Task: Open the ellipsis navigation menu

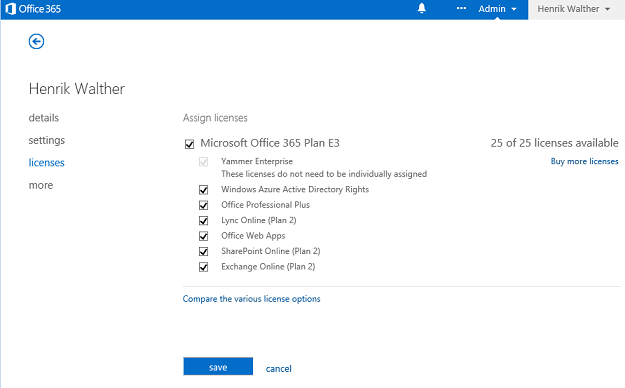Action: pyautogui.click(x=461, y=8)
